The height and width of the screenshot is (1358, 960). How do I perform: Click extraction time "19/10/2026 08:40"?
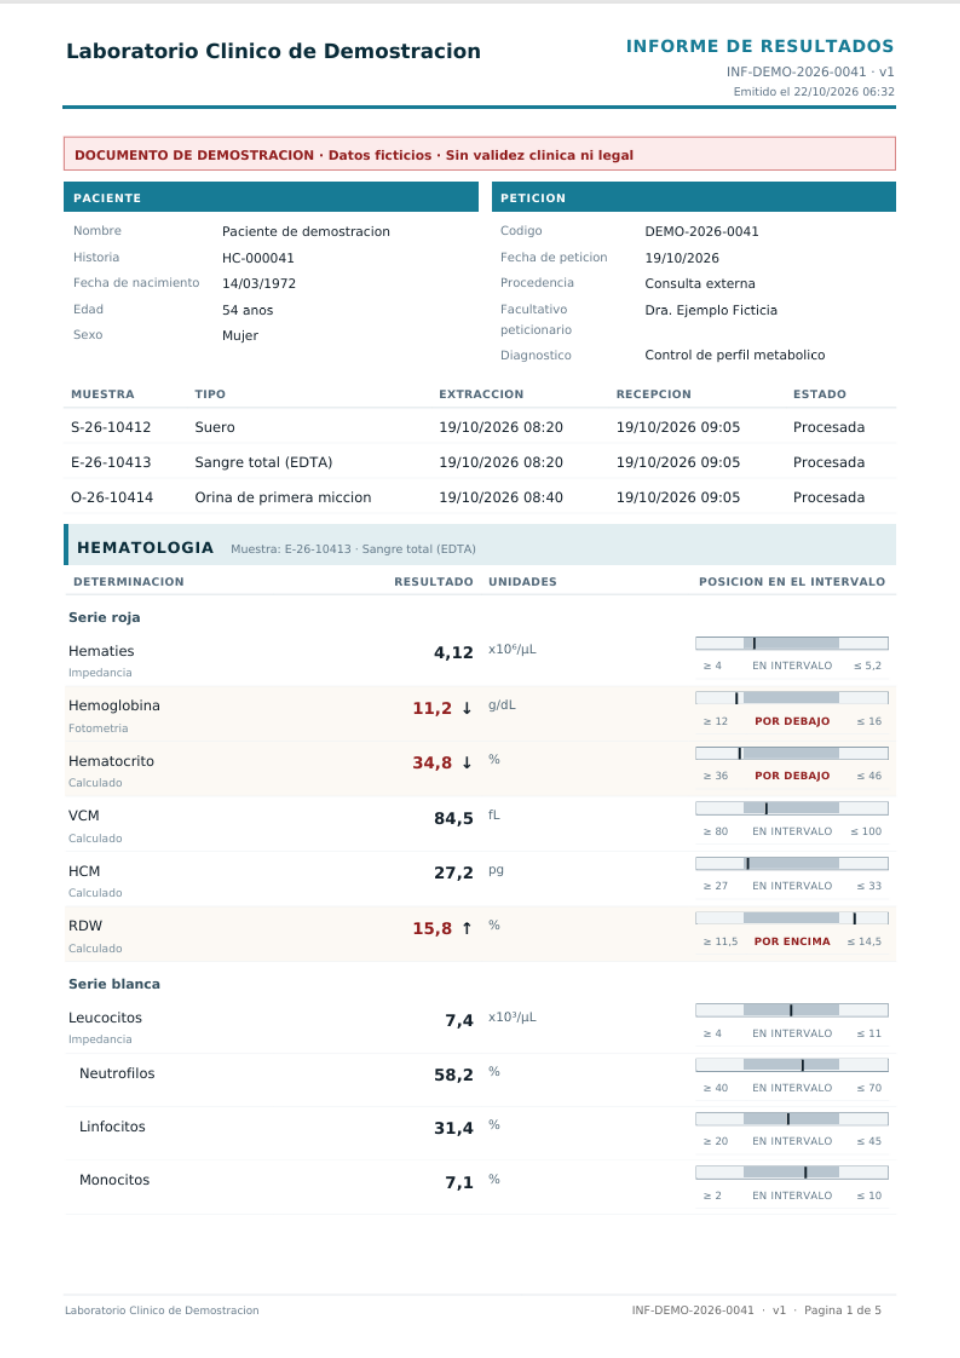point(501,497)
